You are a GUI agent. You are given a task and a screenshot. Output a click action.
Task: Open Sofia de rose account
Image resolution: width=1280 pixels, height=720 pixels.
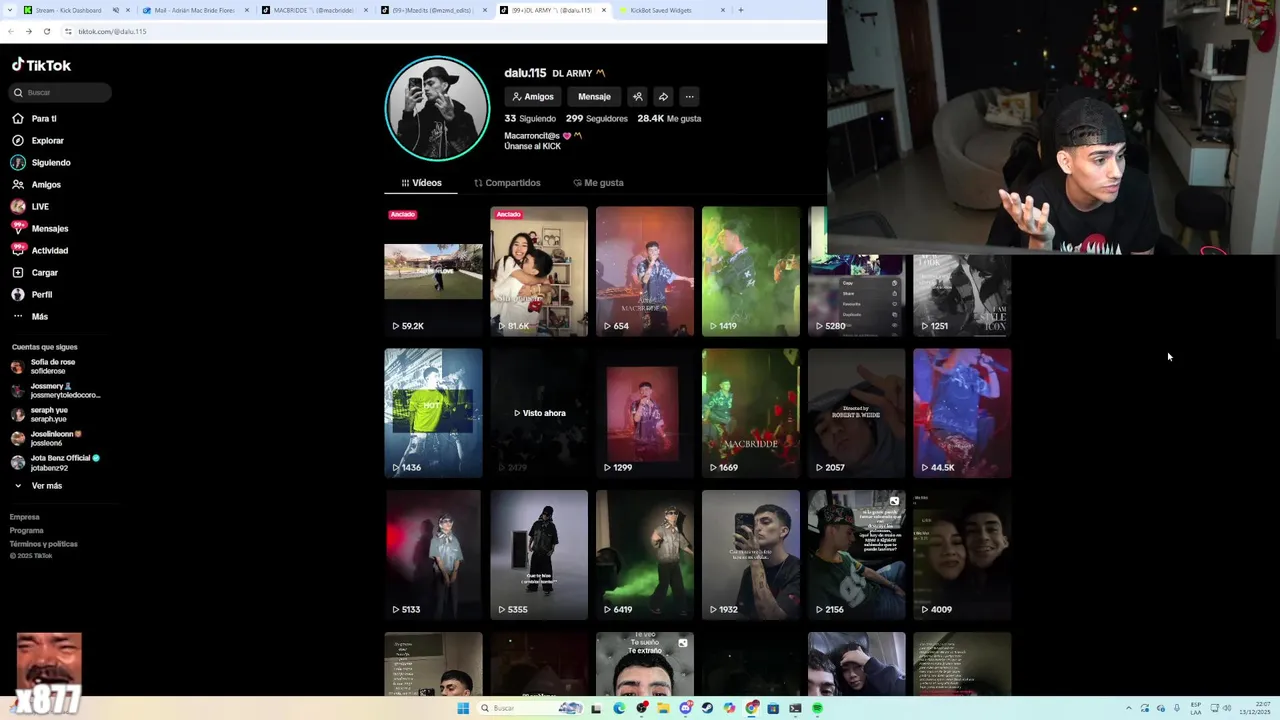click(55, 366)
